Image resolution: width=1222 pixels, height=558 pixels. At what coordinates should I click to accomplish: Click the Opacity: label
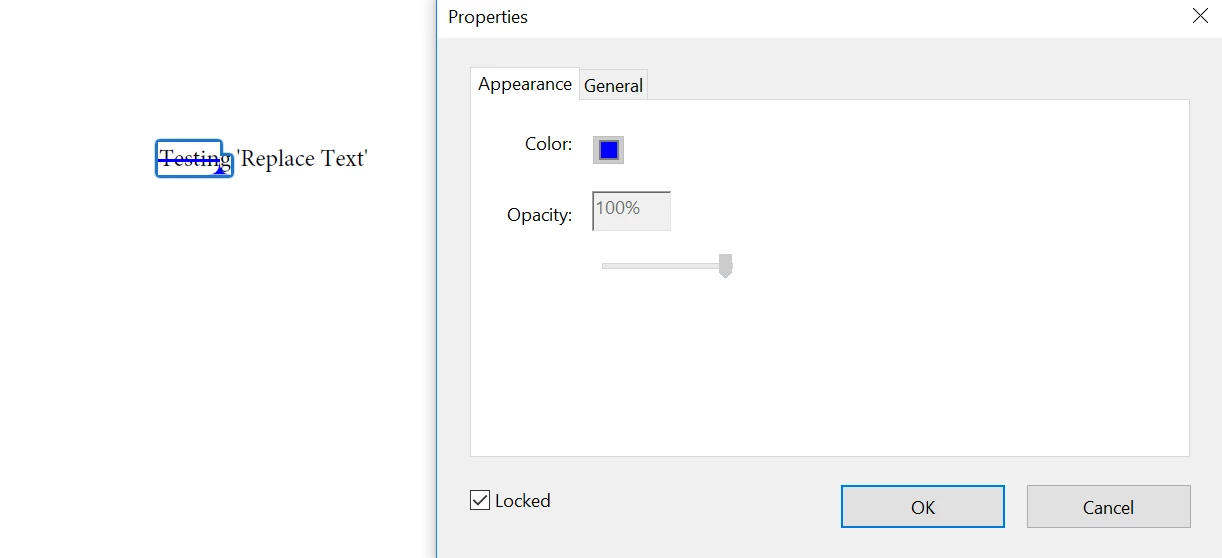click(539, 215)
